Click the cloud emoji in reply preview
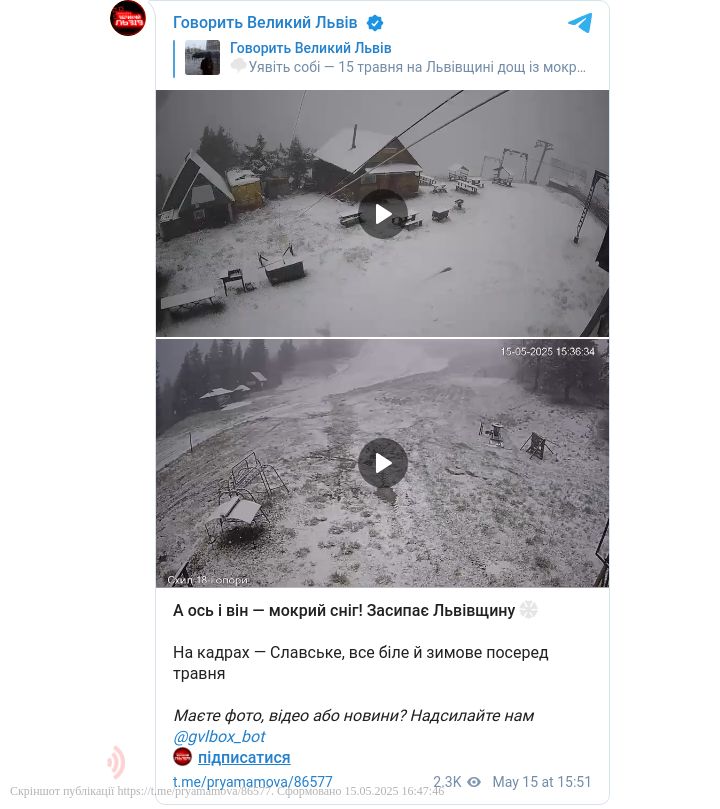720x809 pixels. tap(238, 66)
